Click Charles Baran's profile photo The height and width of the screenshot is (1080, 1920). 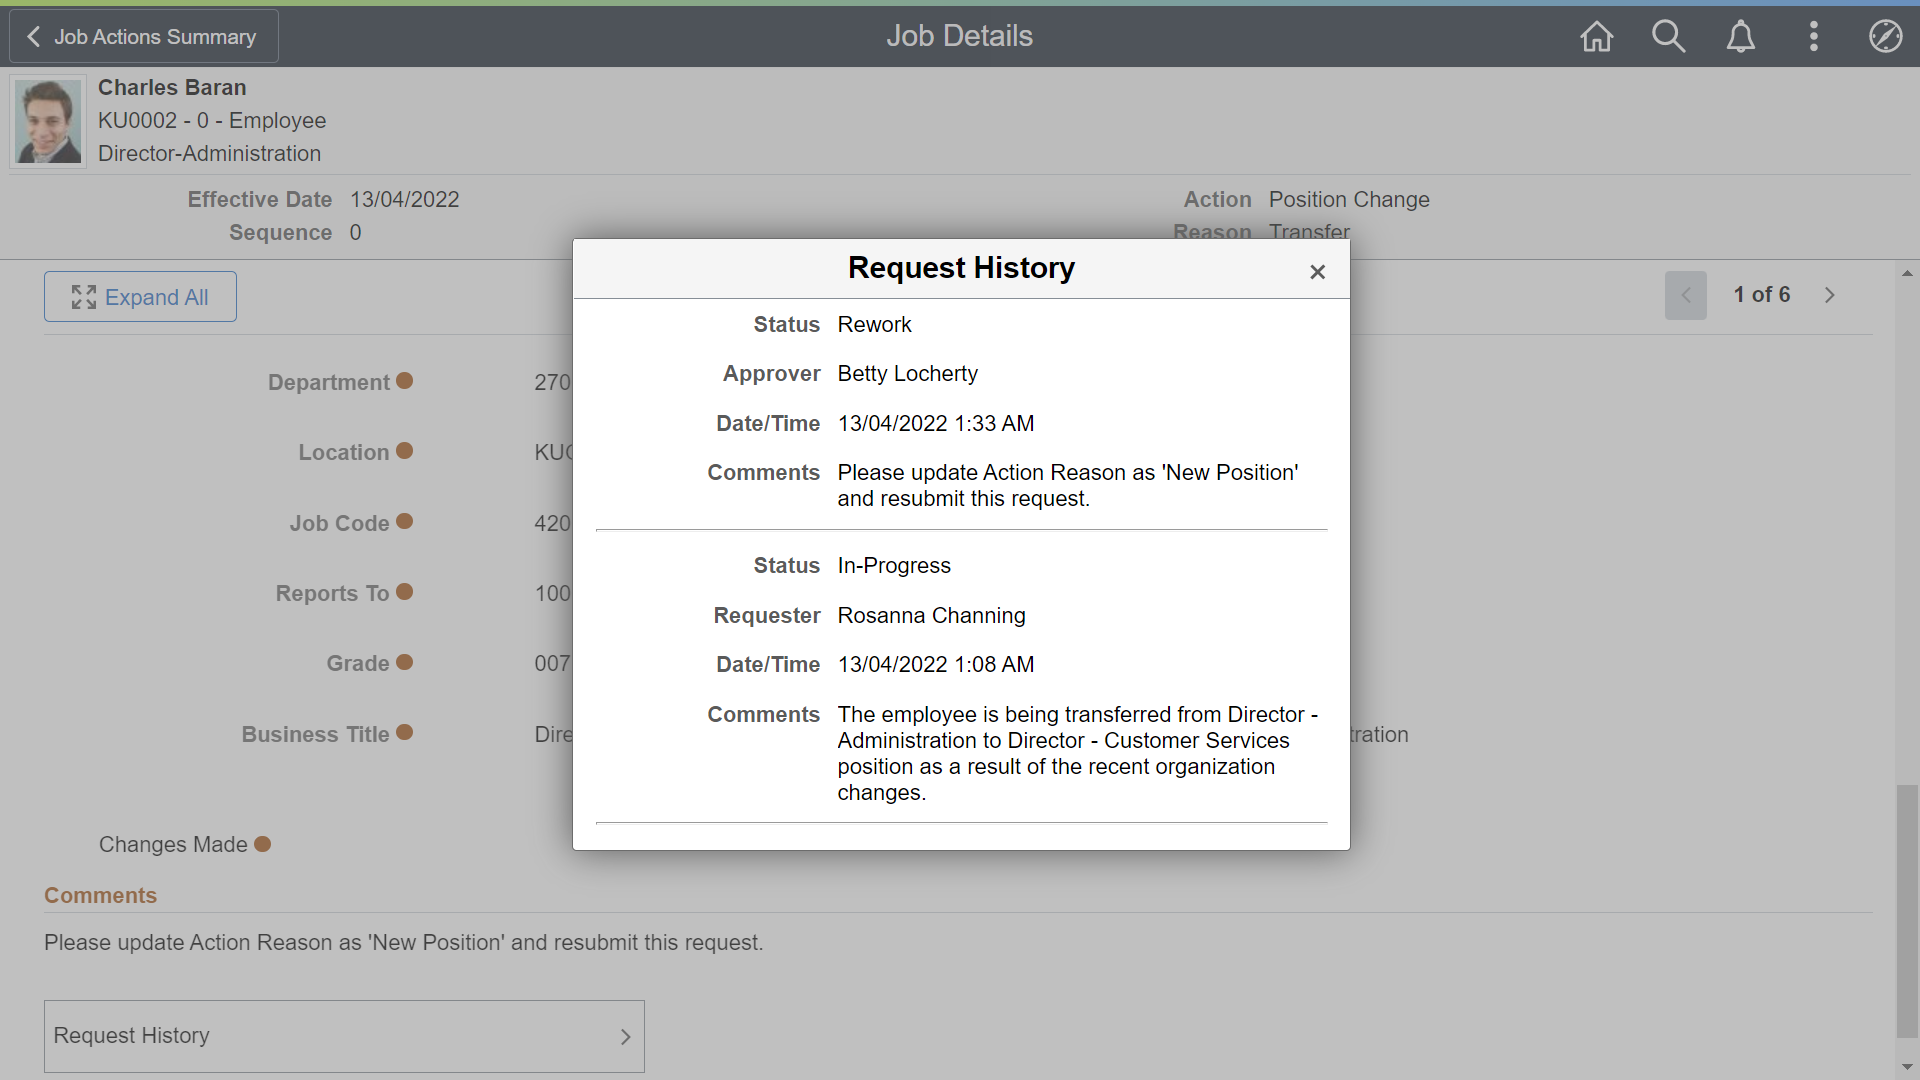[x=48, y=121]
